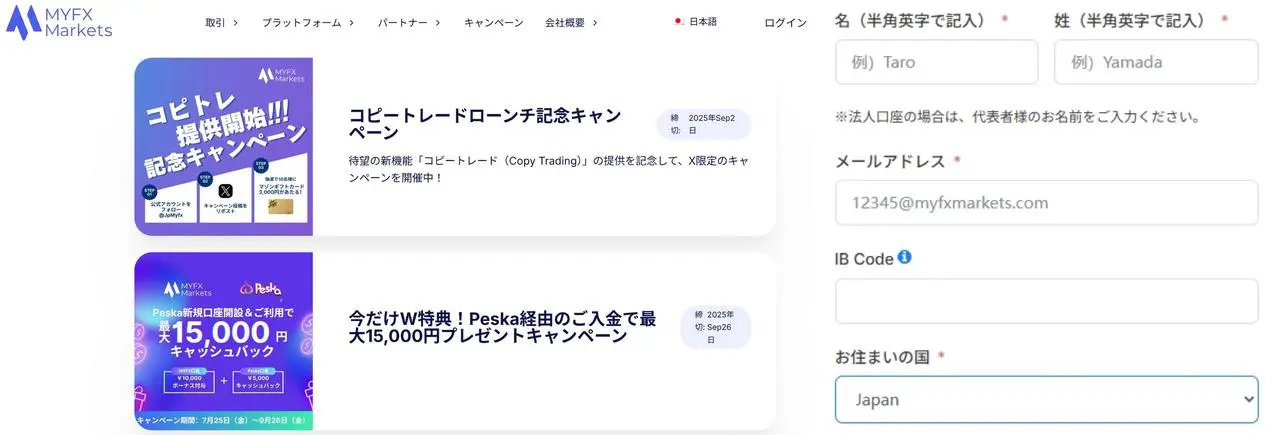This screenshot has width=1280, height=435.
Task: Open the コピートレード campaign banner image
Action: (x=224, y=146)
